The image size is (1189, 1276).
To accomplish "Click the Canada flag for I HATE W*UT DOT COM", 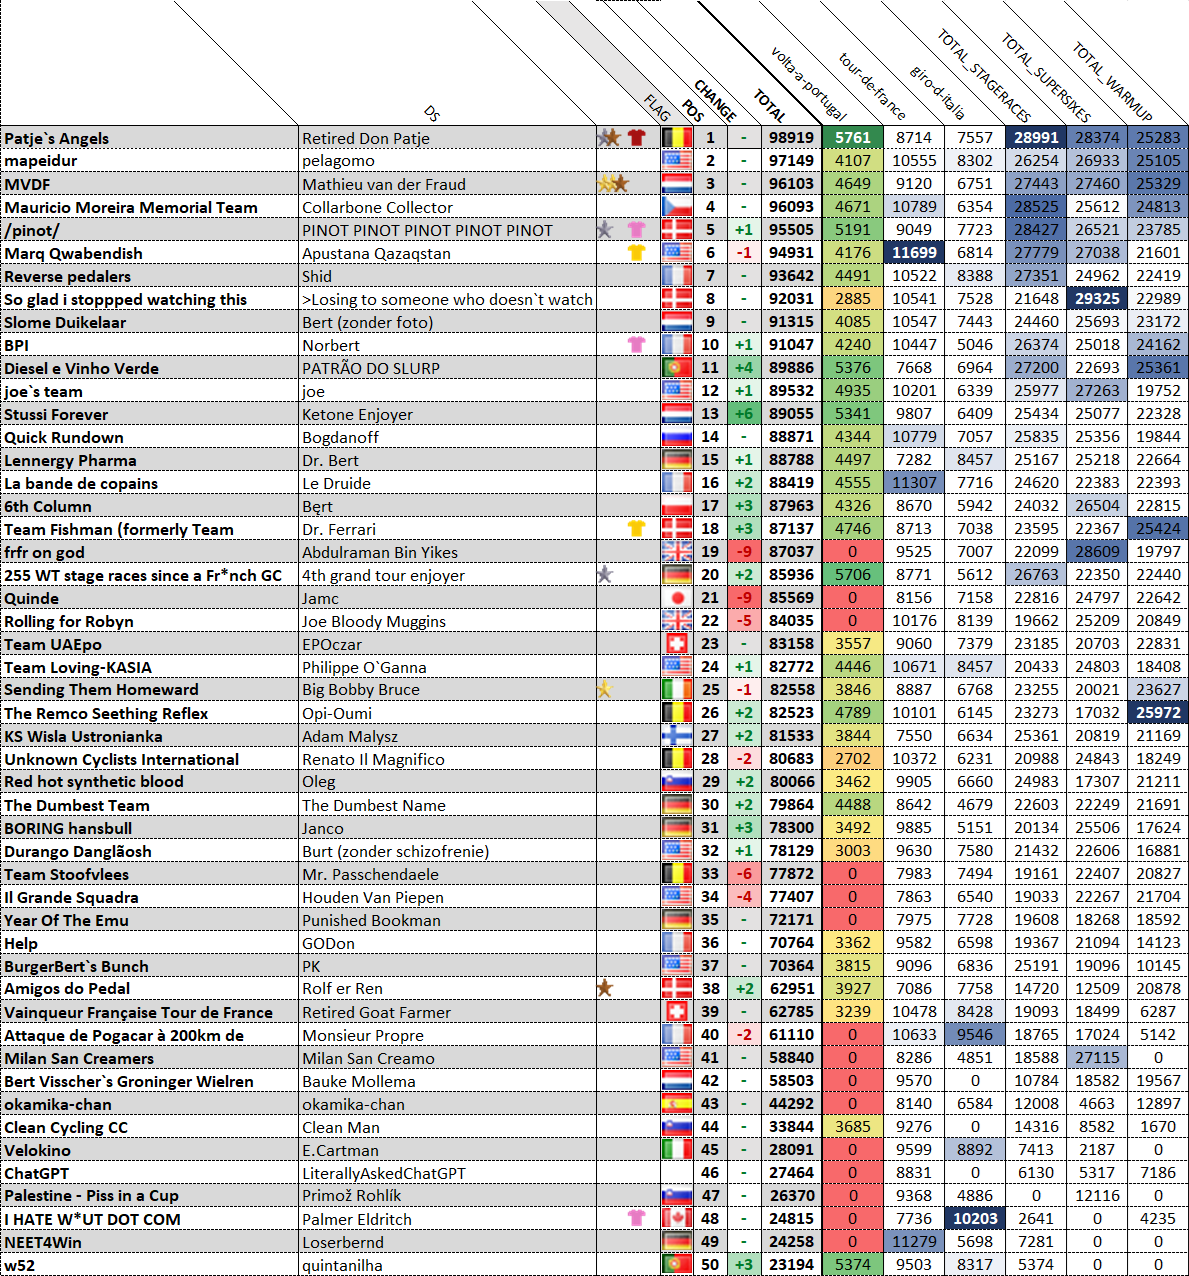I will coord(677,1219).
